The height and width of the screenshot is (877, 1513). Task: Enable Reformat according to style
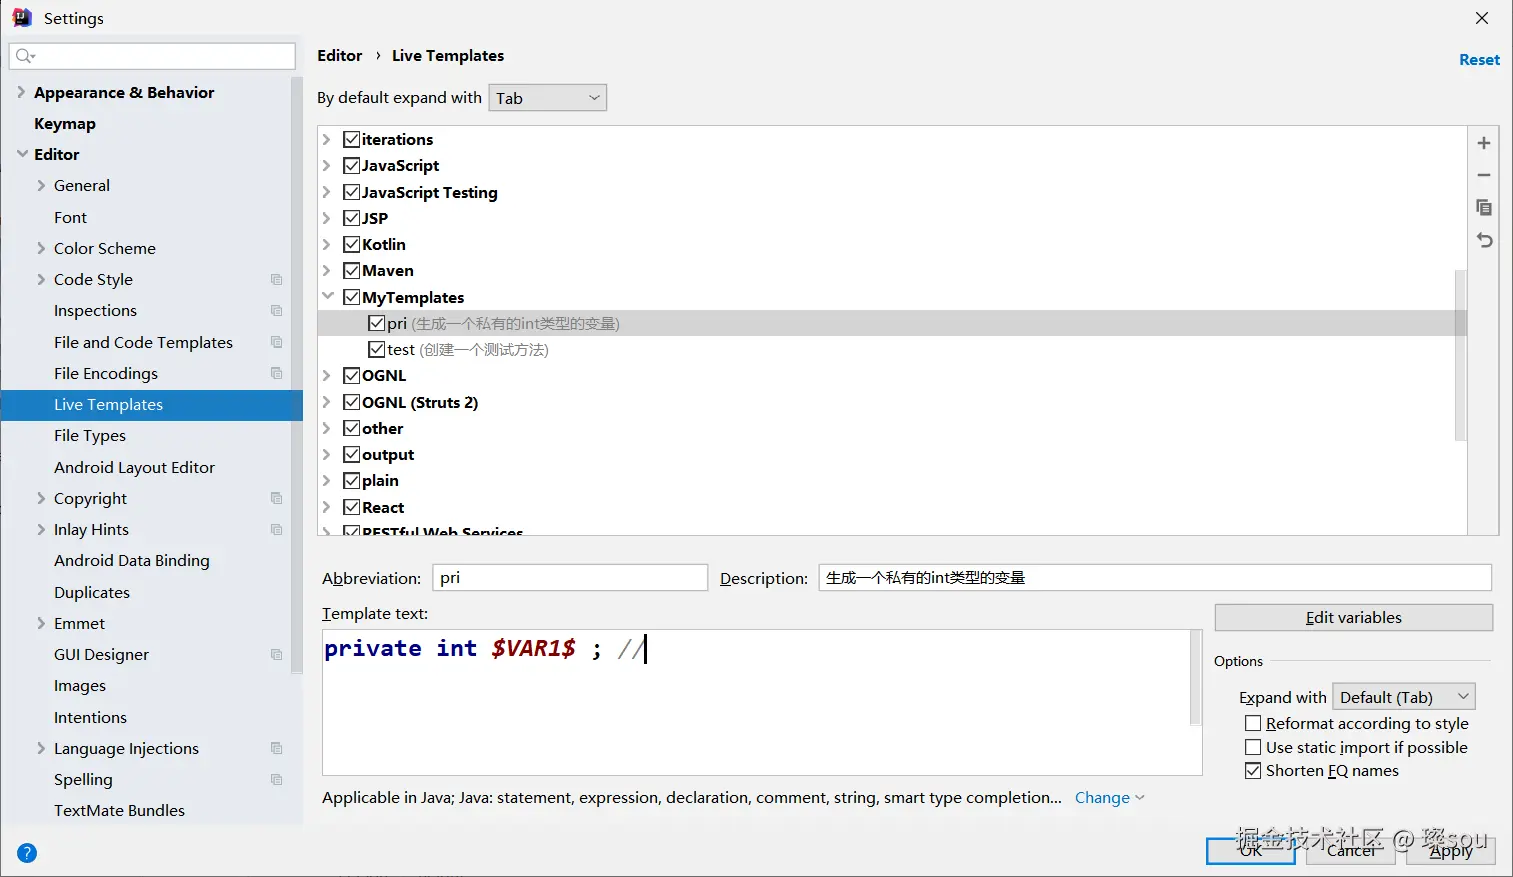pos(1252,723)
